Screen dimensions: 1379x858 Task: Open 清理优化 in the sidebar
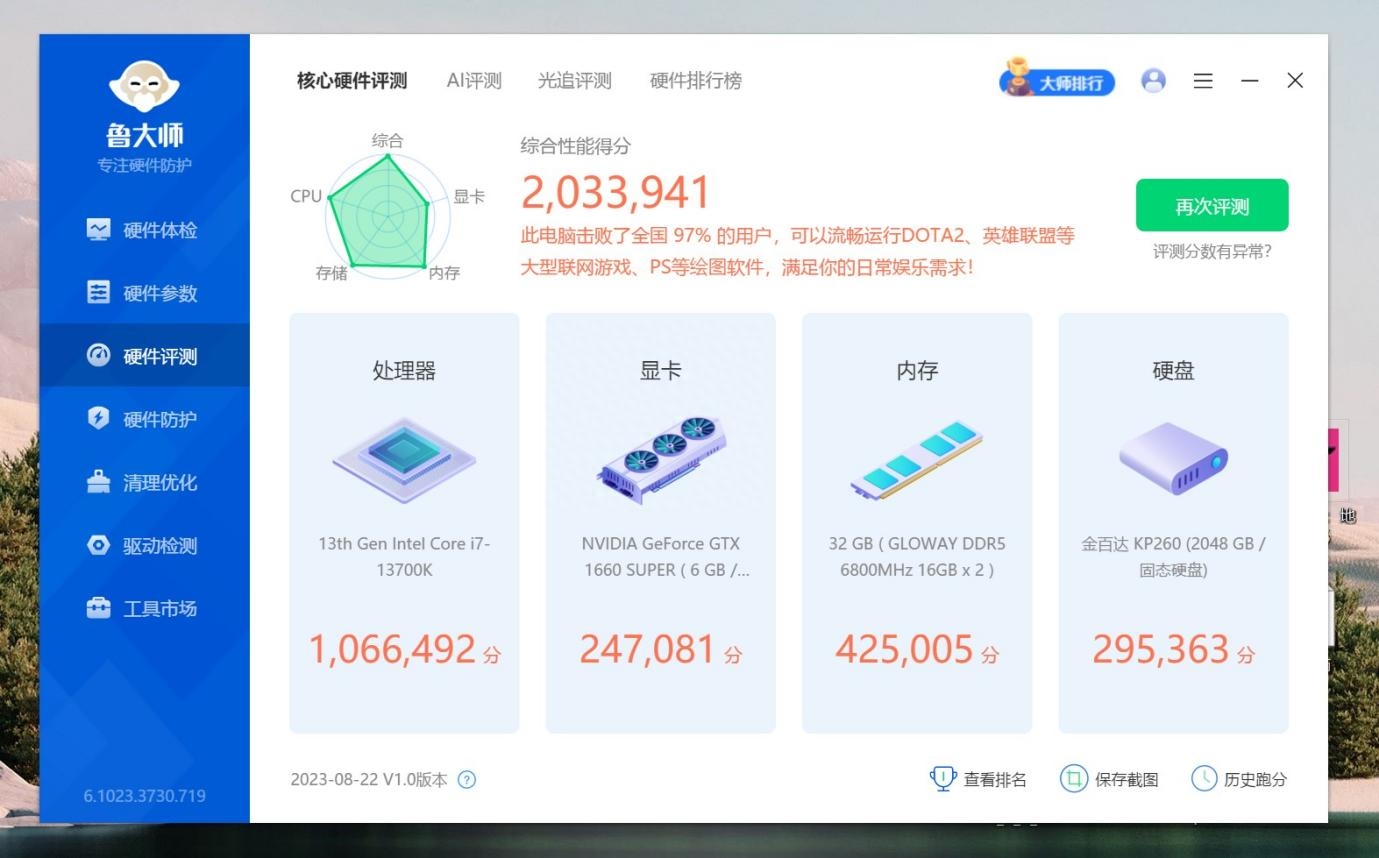pyautogui.click(x=144, y=482)
